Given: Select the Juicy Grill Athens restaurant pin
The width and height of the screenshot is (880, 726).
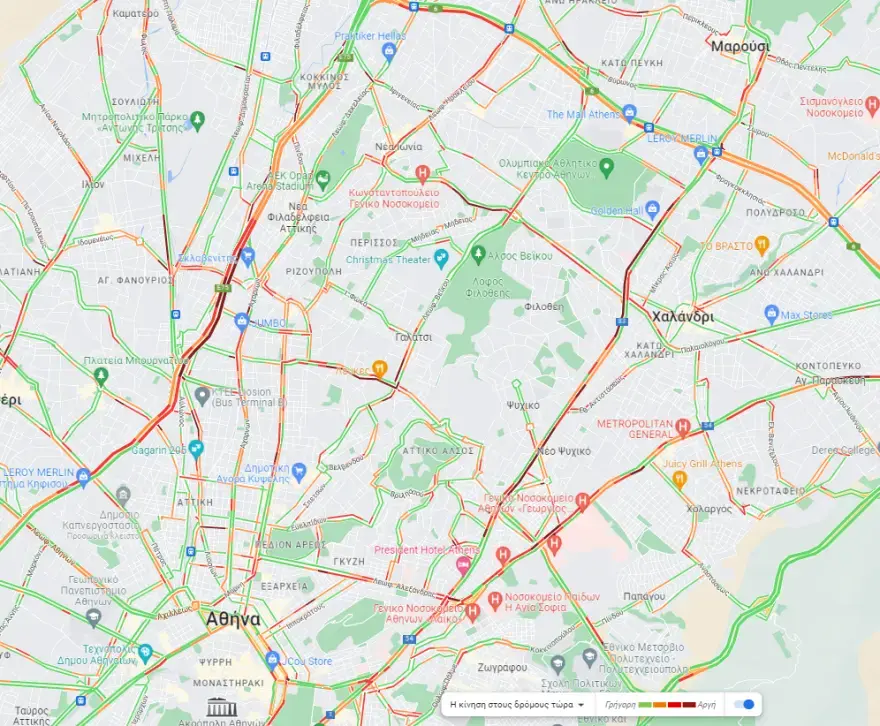Looking at the screenshot, I should (680, 479).
